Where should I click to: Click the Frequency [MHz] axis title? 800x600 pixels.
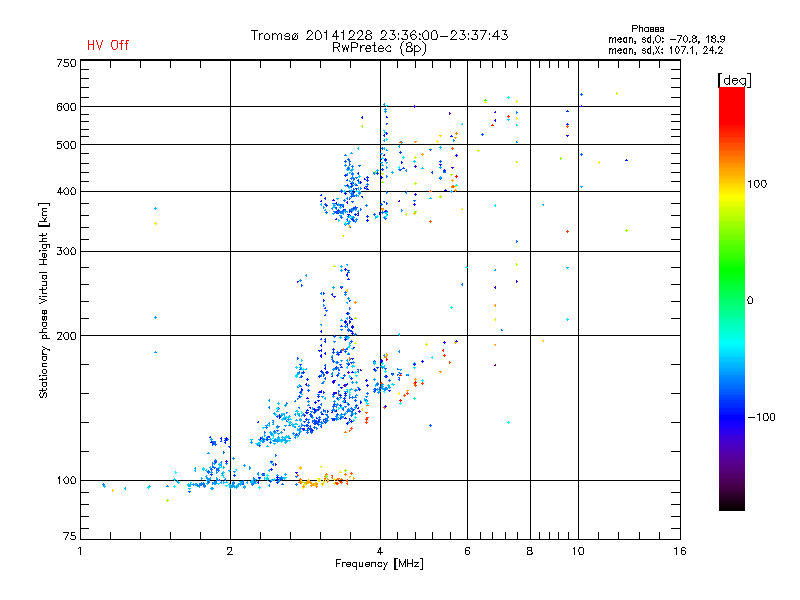click(379, 564)
